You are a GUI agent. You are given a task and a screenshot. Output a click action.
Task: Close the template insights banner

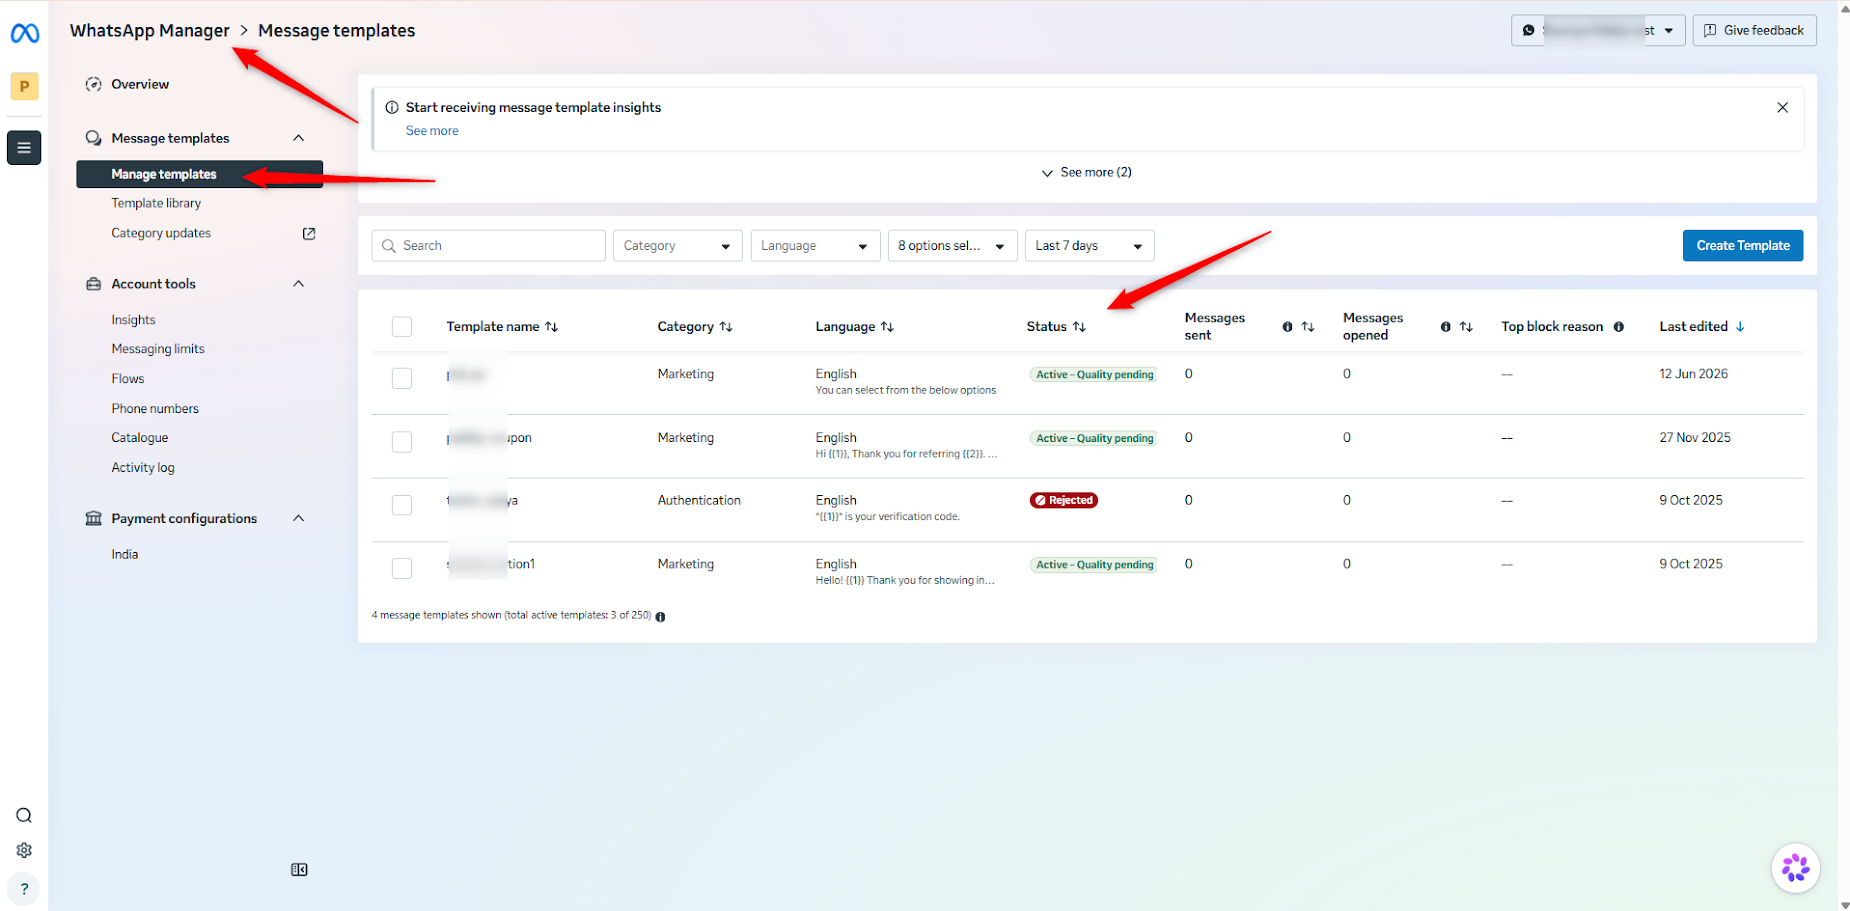tap(1782, 107)
